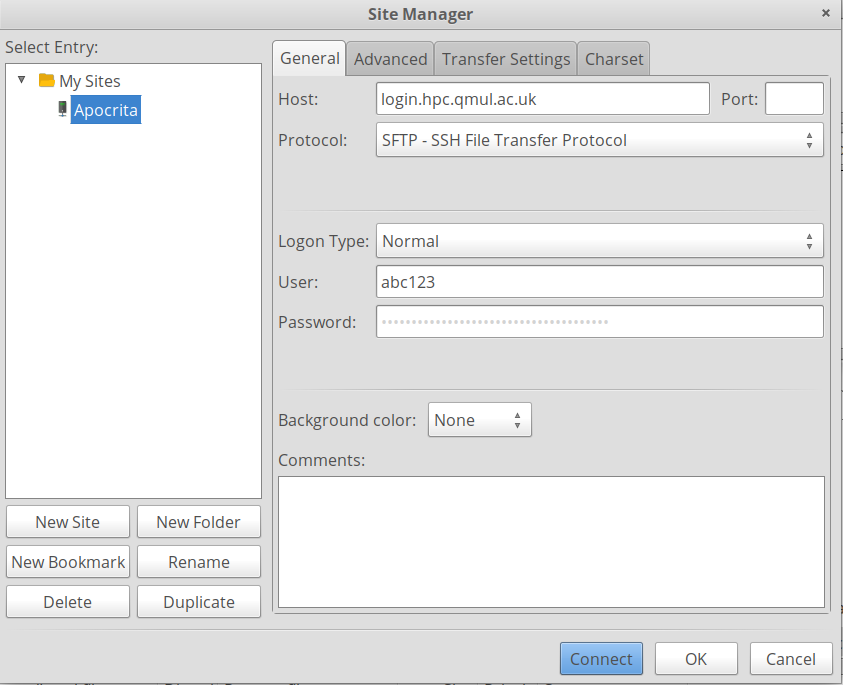Viewport: 843px width, 685px height.
Task: Switch to the General tab
Action: point(309,58)
